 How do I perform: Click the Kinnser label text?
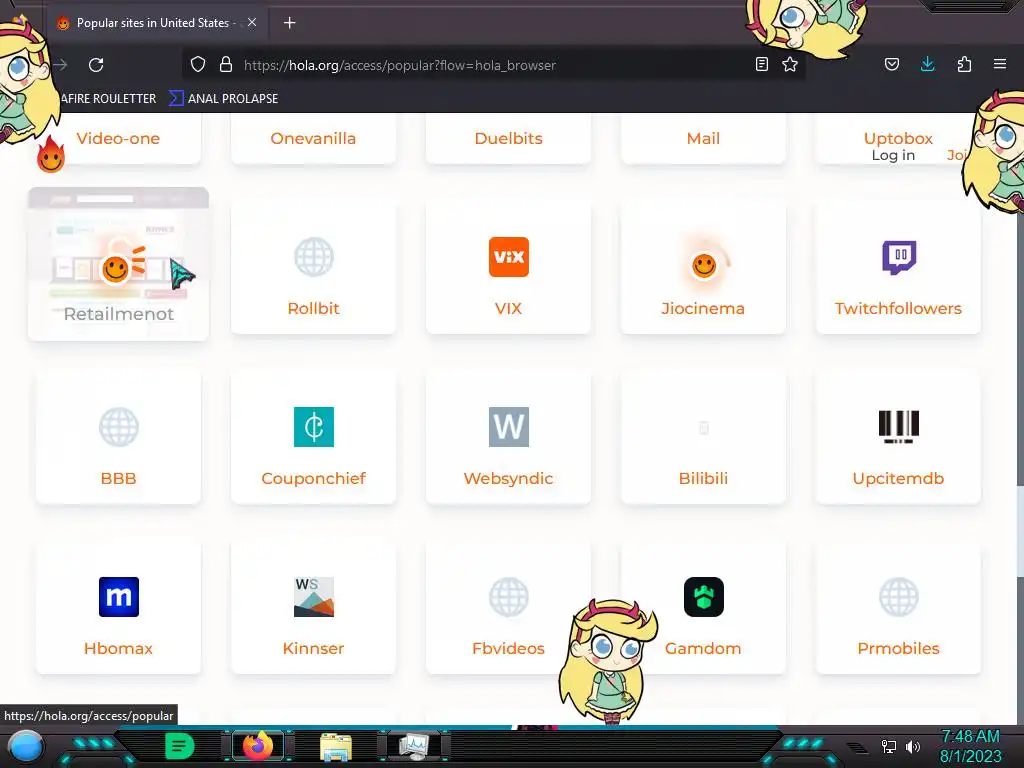pyautogui.click(x=313, y=648)
